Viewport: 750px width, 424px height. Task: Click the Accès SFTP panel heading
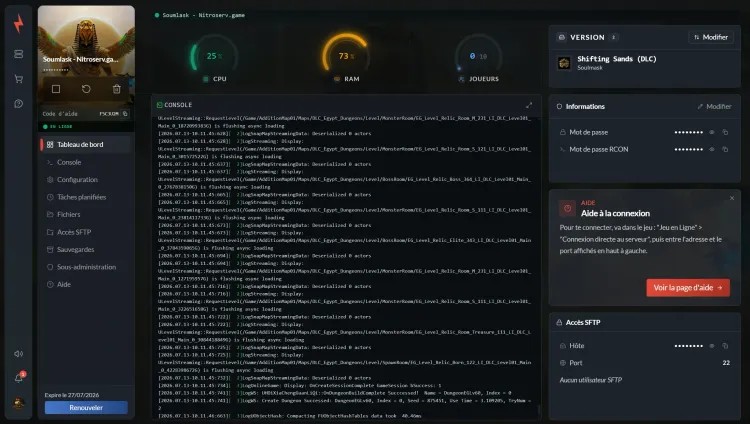click(x=583, y=323)
